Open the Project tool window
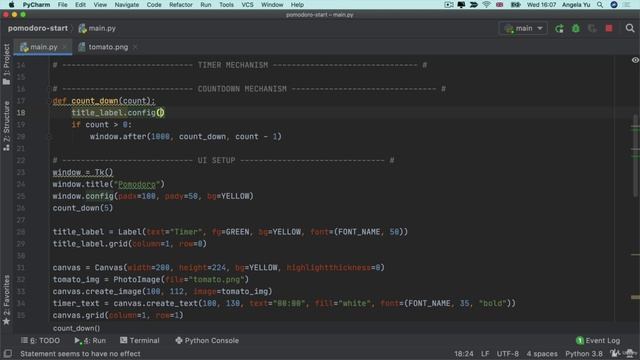The image size is (640, 360). point(6,64)
